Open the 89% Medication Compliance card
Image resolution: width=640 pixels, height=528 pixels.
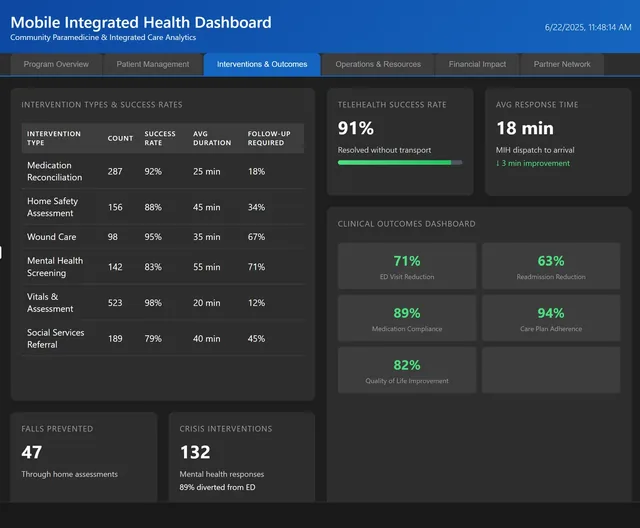click(407, 318)
